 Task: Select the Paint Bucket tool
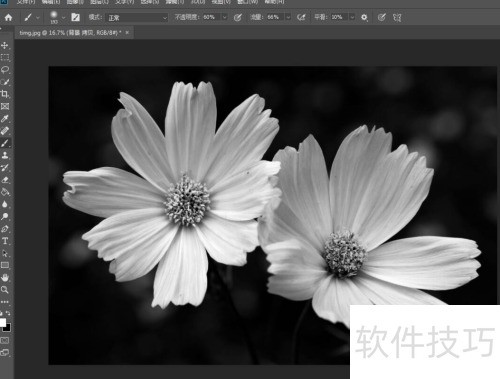pos(5,192)
